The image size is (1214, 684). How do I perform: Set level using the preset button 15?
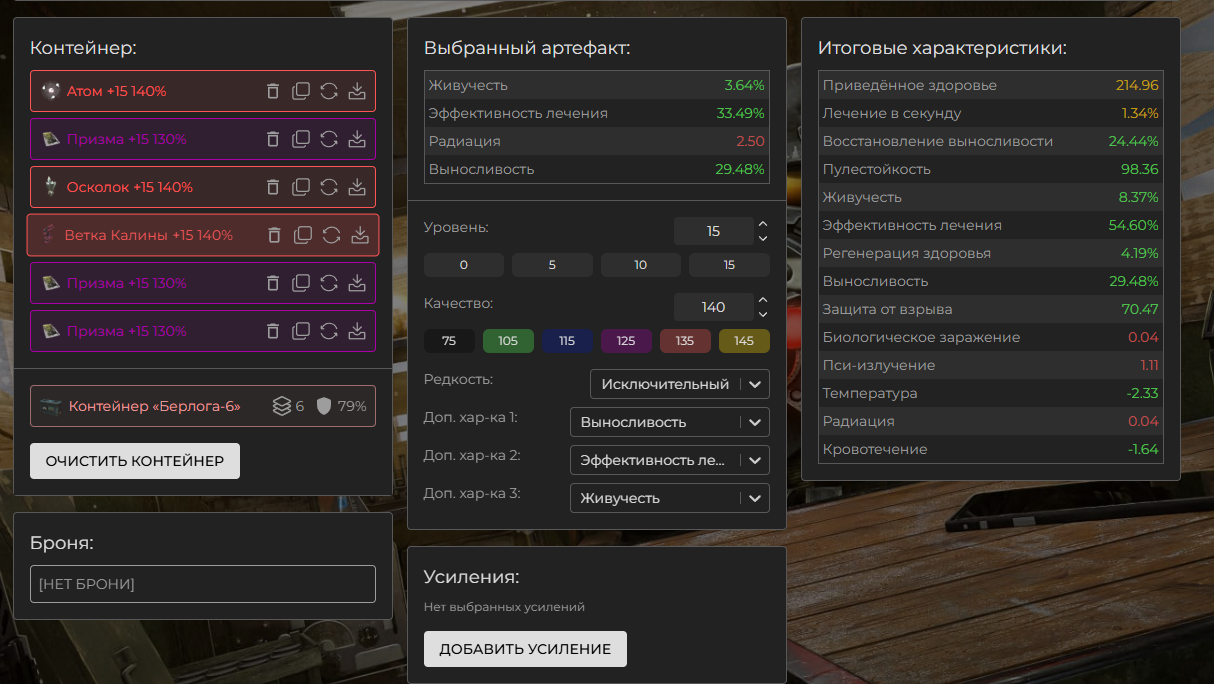click(x=729, y=265)
